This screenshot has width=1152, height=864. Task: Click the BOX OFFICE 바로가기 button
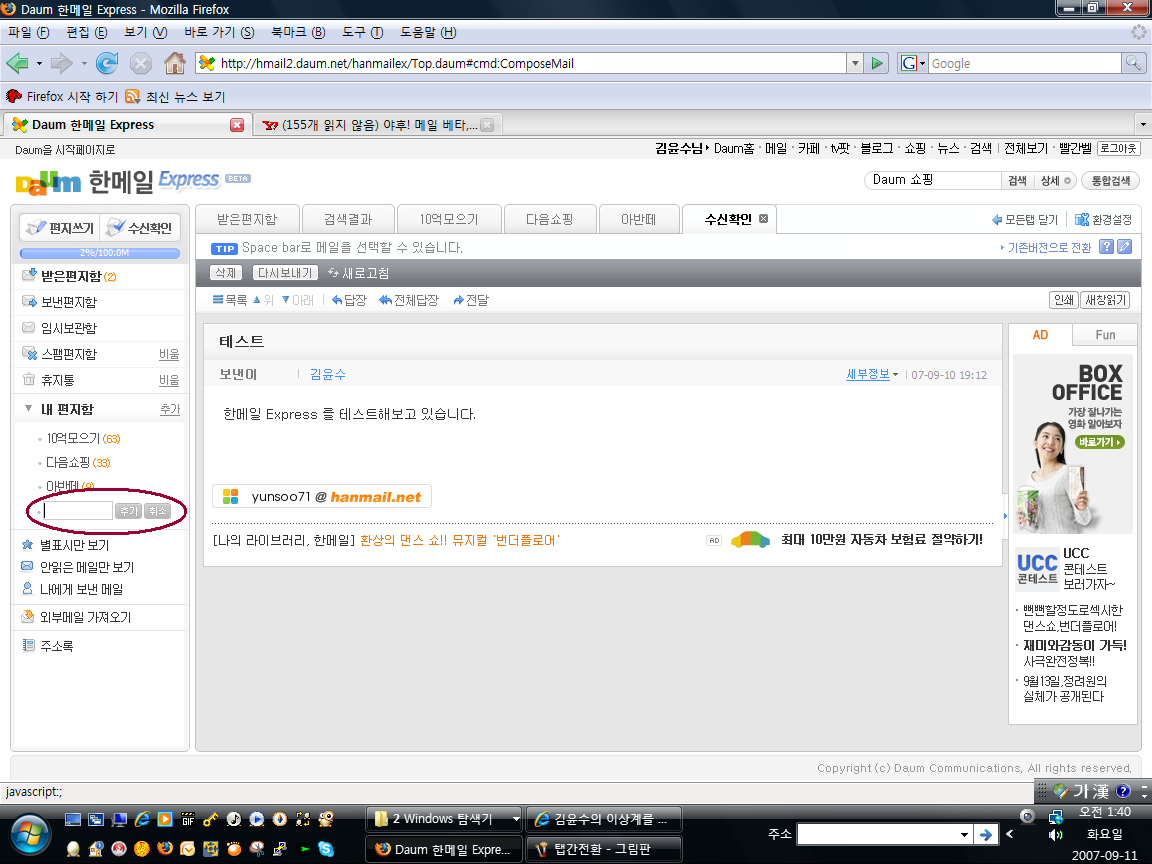pos(1100,442)
